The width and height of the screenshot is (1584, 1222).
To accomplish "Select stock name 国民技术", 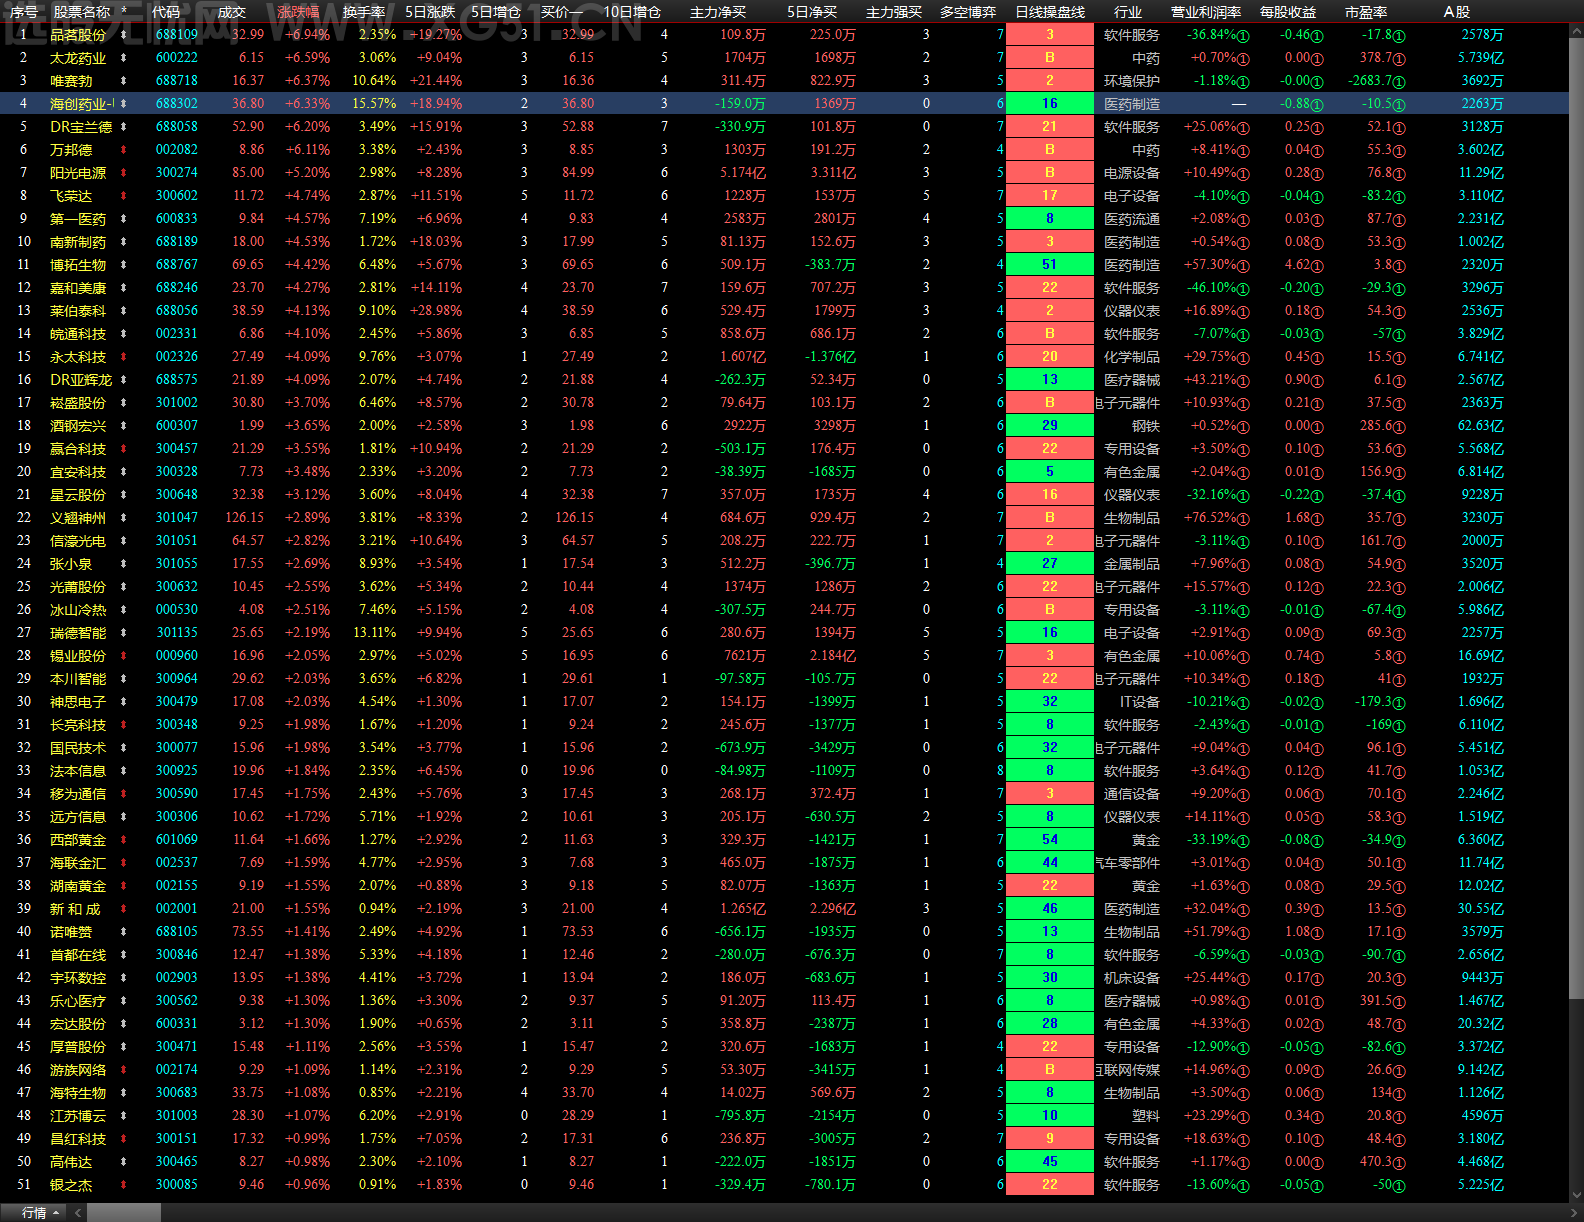I will click(x=78, y=748).
